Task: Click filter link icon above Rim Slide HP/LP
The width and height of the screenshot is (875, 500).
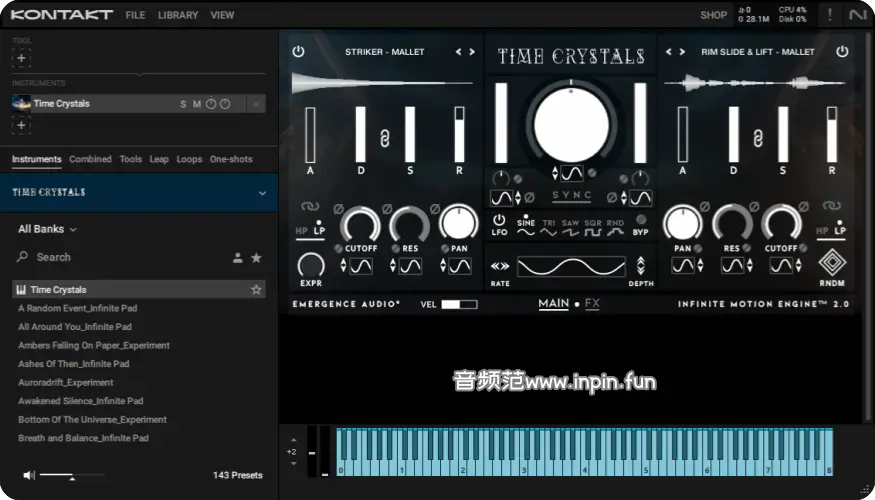Action: pyautogui.click(x=831, y=206)
